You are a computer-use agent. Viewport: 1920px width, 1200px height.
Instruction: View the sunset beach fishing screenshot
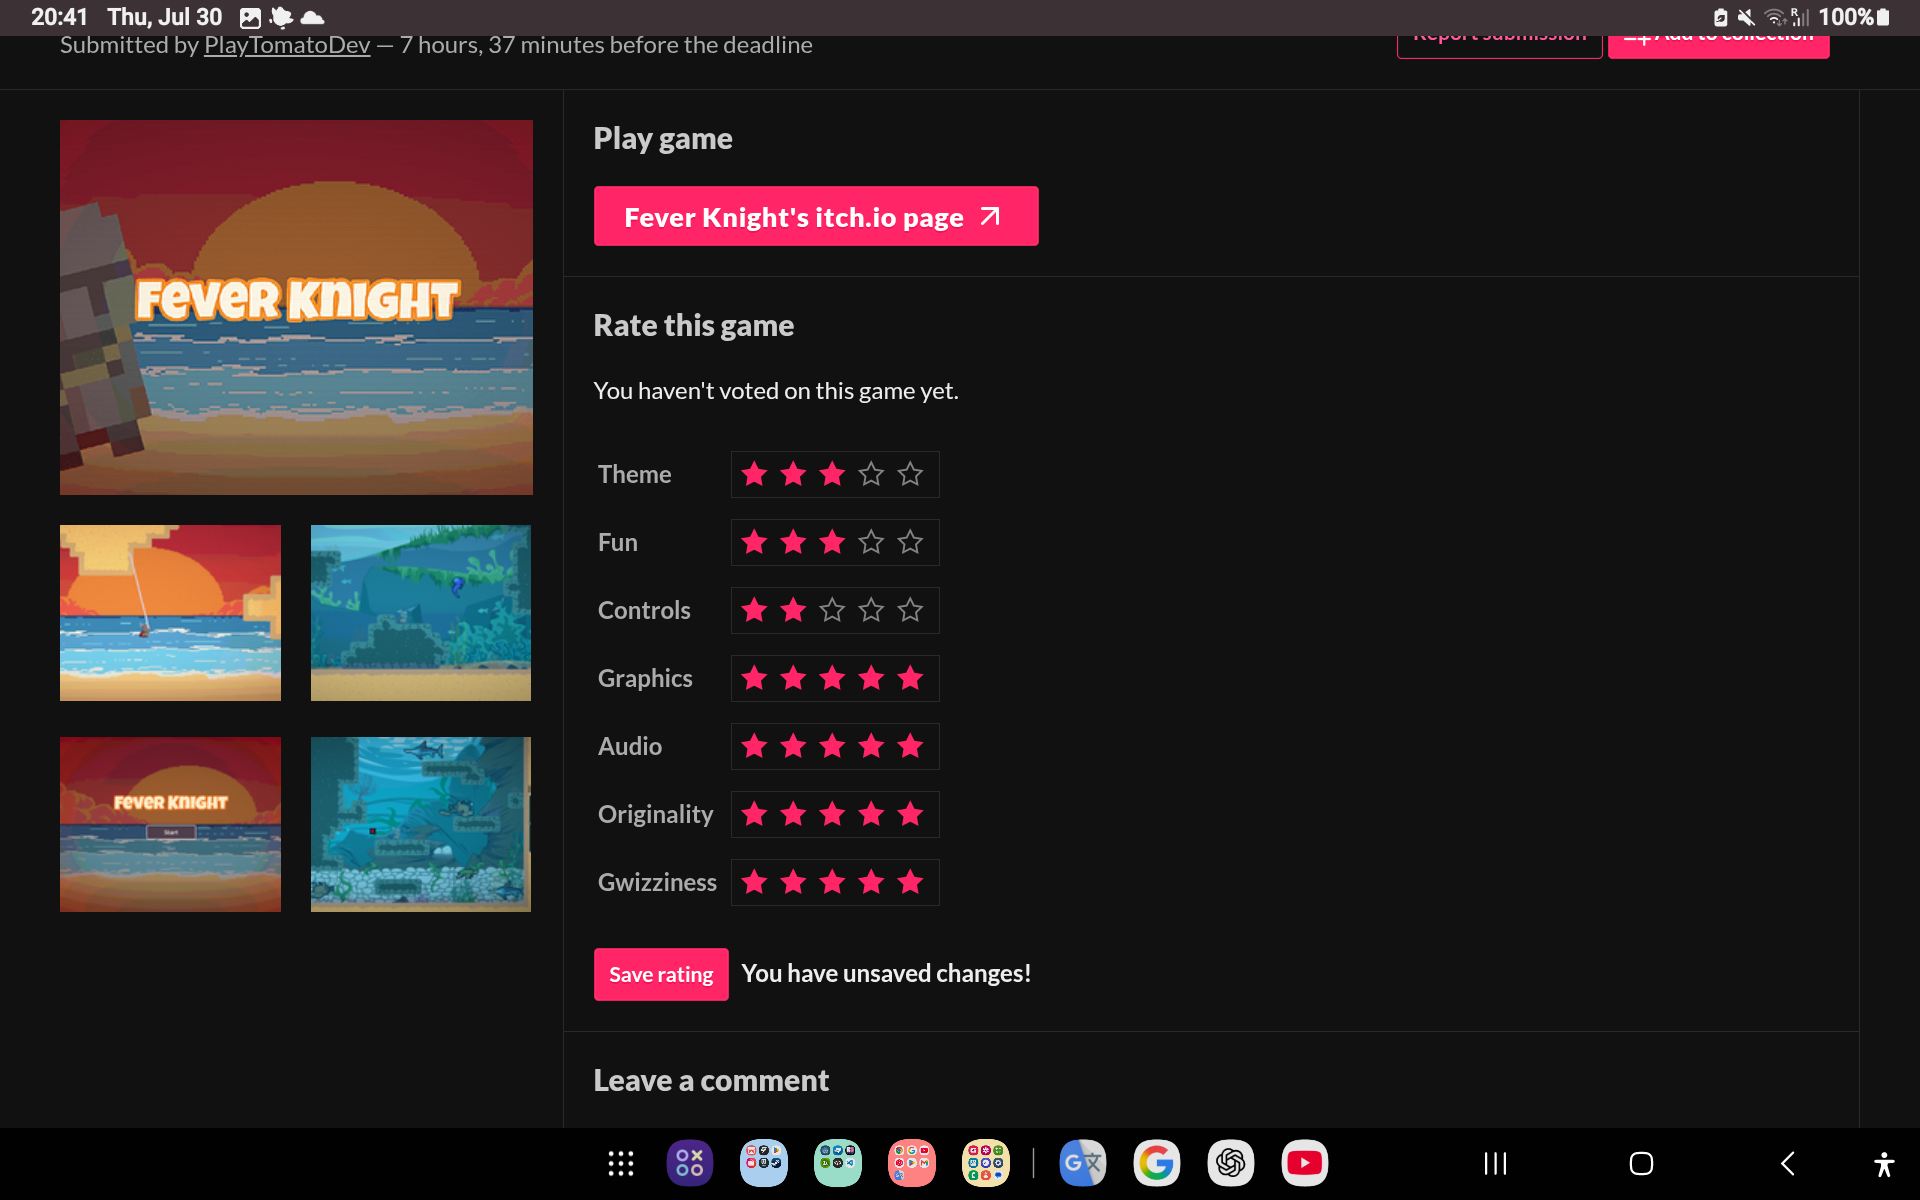[170, 613]
